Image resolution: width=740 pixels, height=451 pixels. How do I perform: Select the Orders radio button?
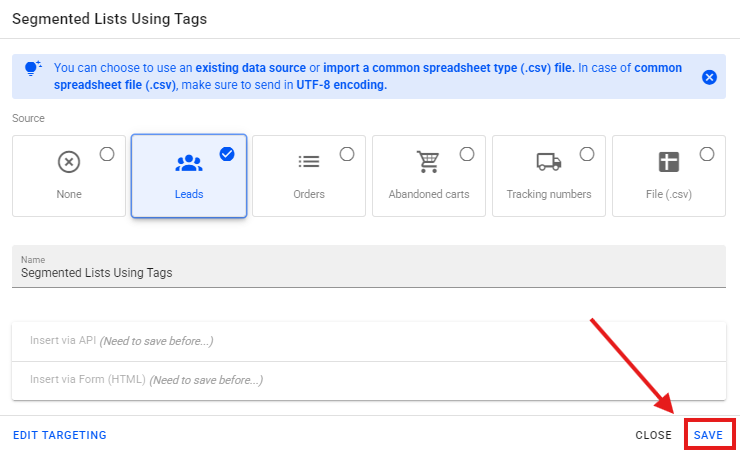pyautogui.click(x=347, y=154)
